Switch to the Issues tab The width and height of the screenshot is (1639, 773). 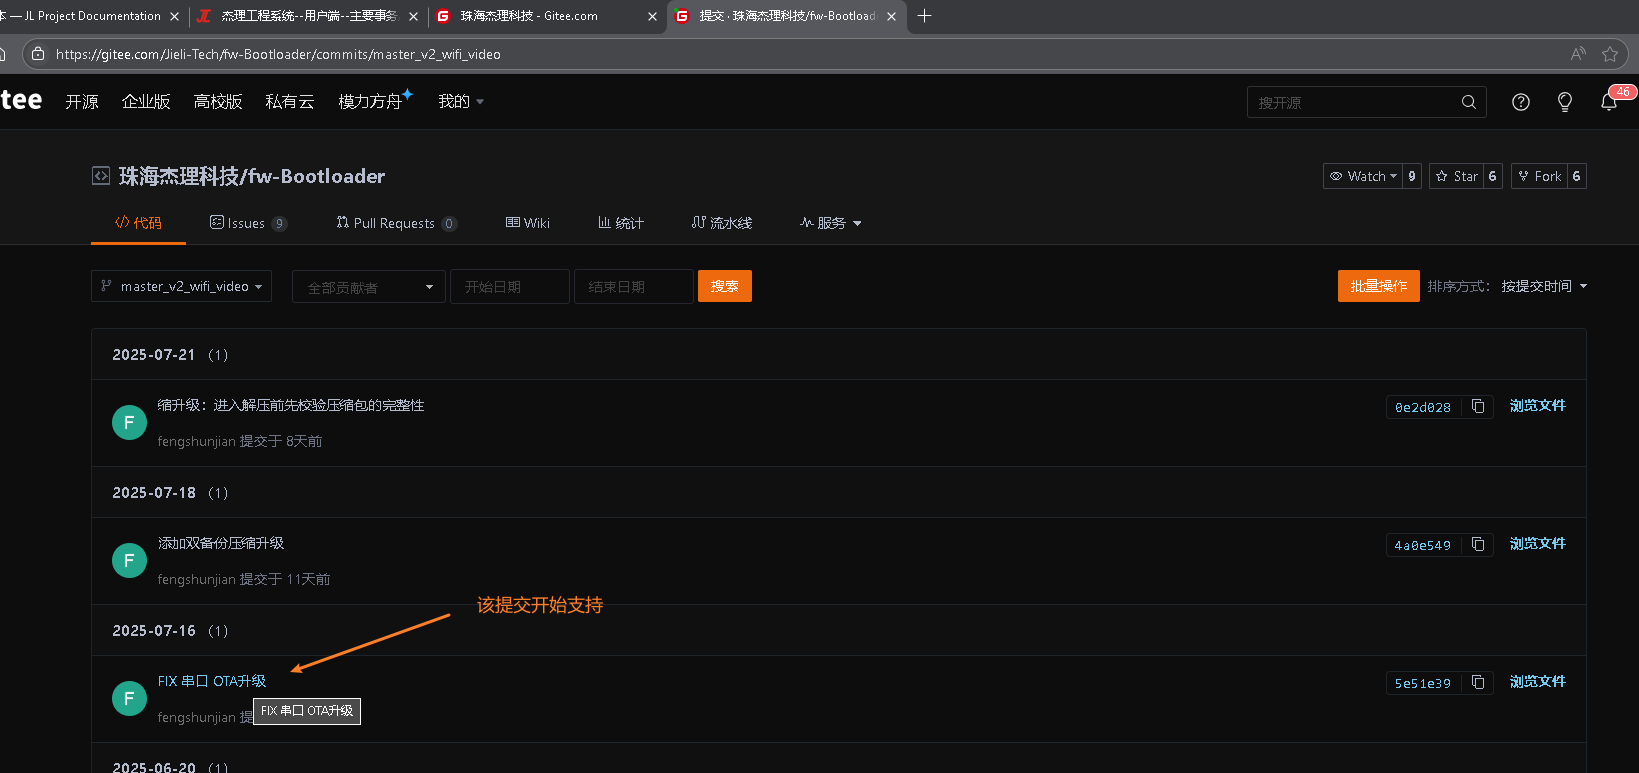(248, 223)
